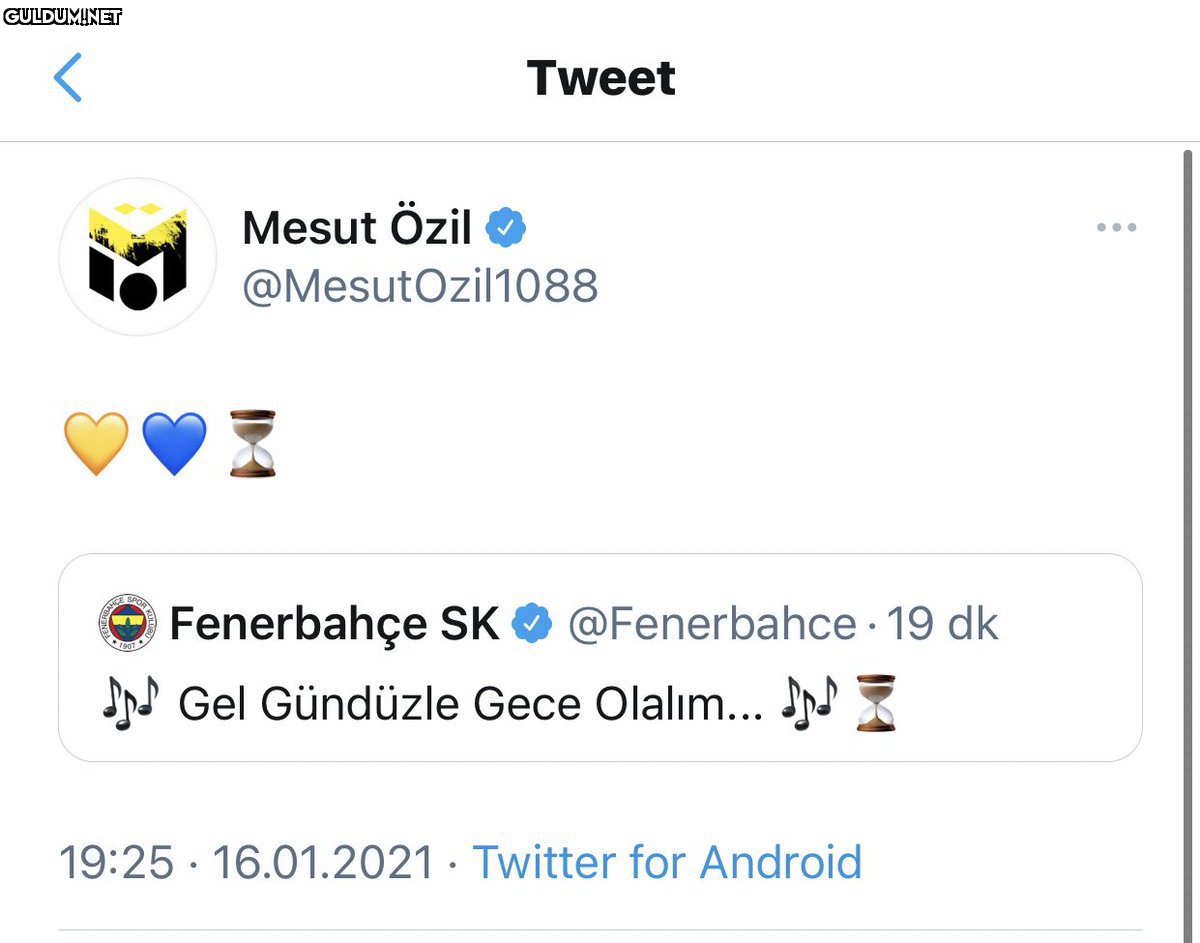Click the vertical scrollbar on the right
Viewport: 1200px width, 943px height.
(x=1188, y=500)
